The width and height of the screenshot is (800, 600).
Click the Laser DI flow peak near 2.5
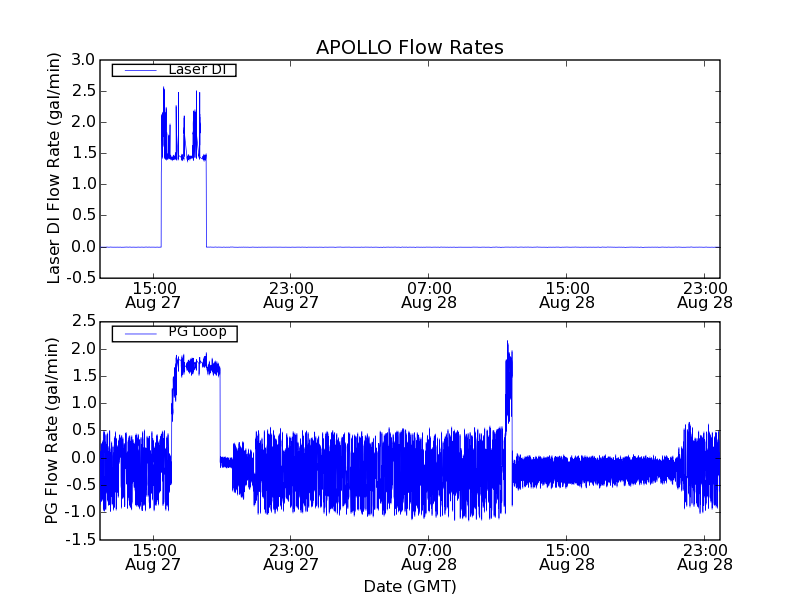(x=164, y=89)
